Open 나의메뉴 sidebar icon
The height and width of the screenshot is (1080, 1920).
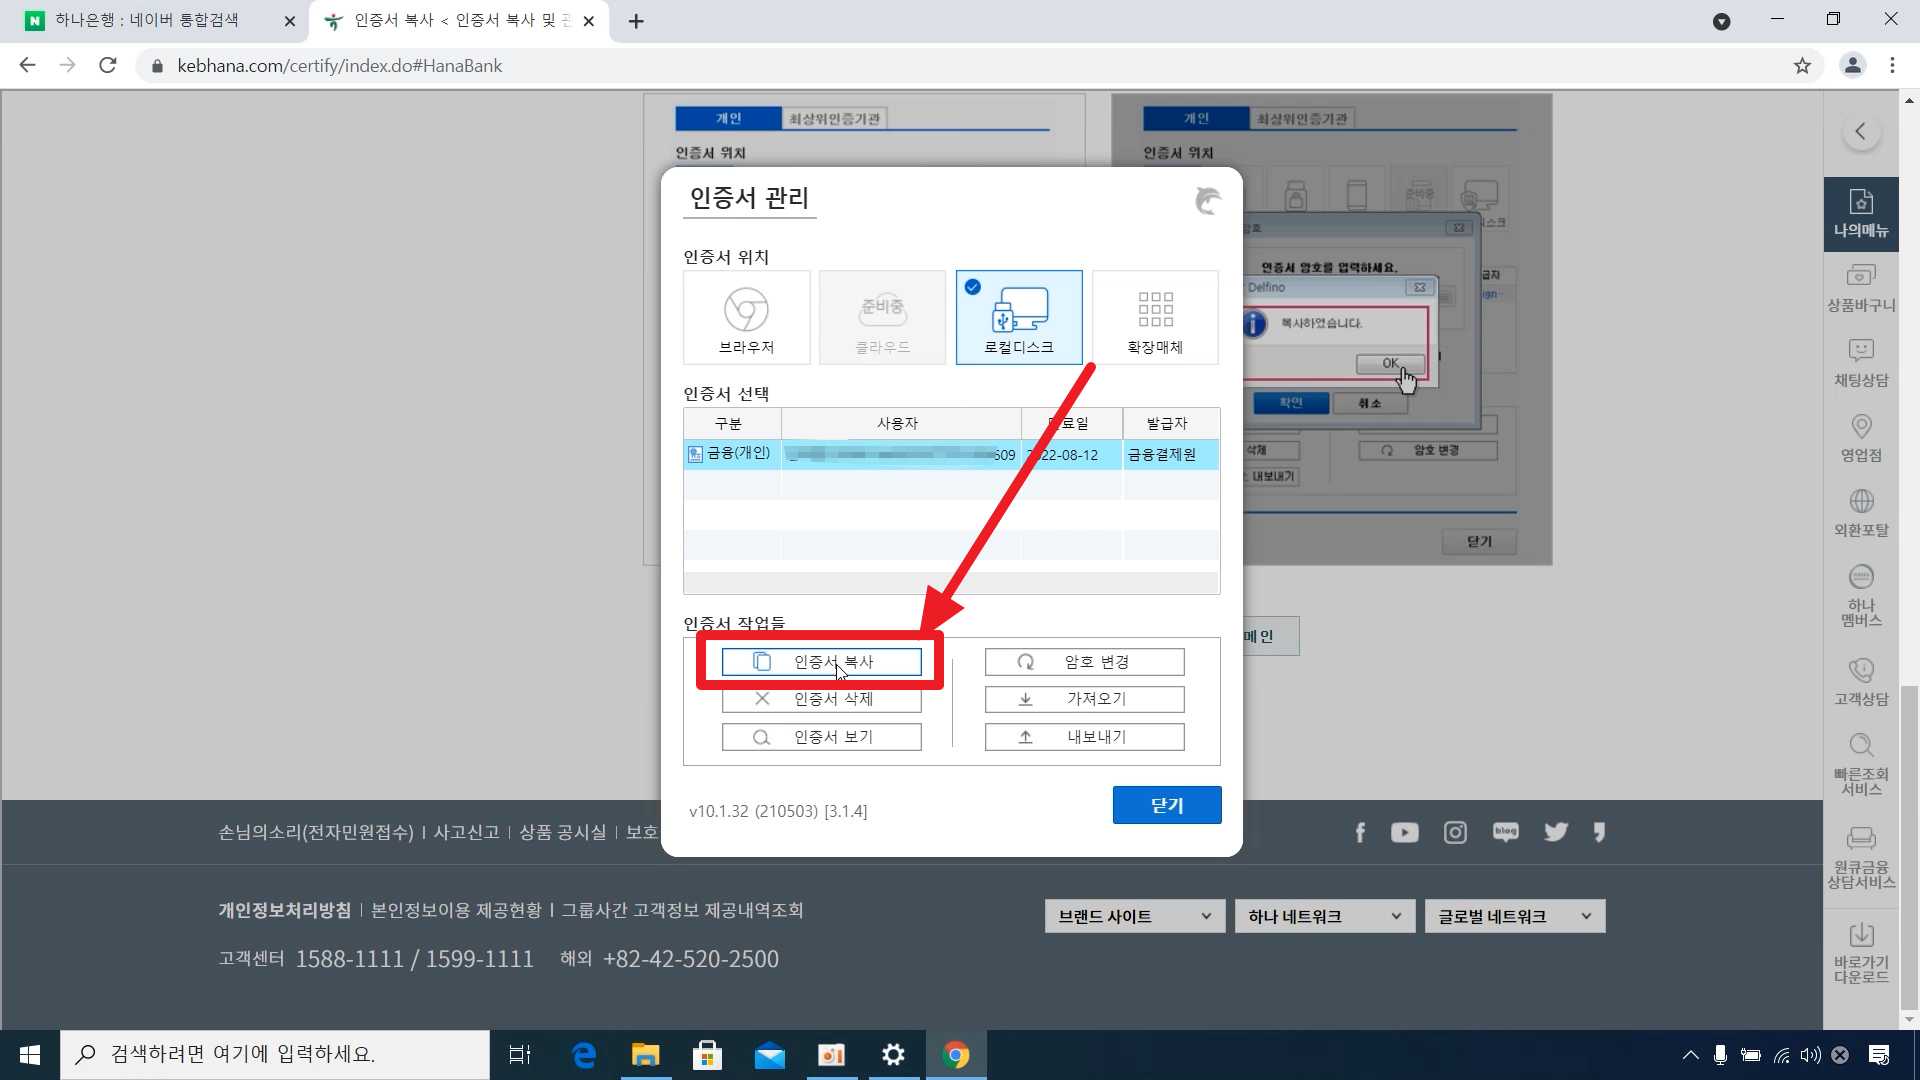(x=1860, y=213)
